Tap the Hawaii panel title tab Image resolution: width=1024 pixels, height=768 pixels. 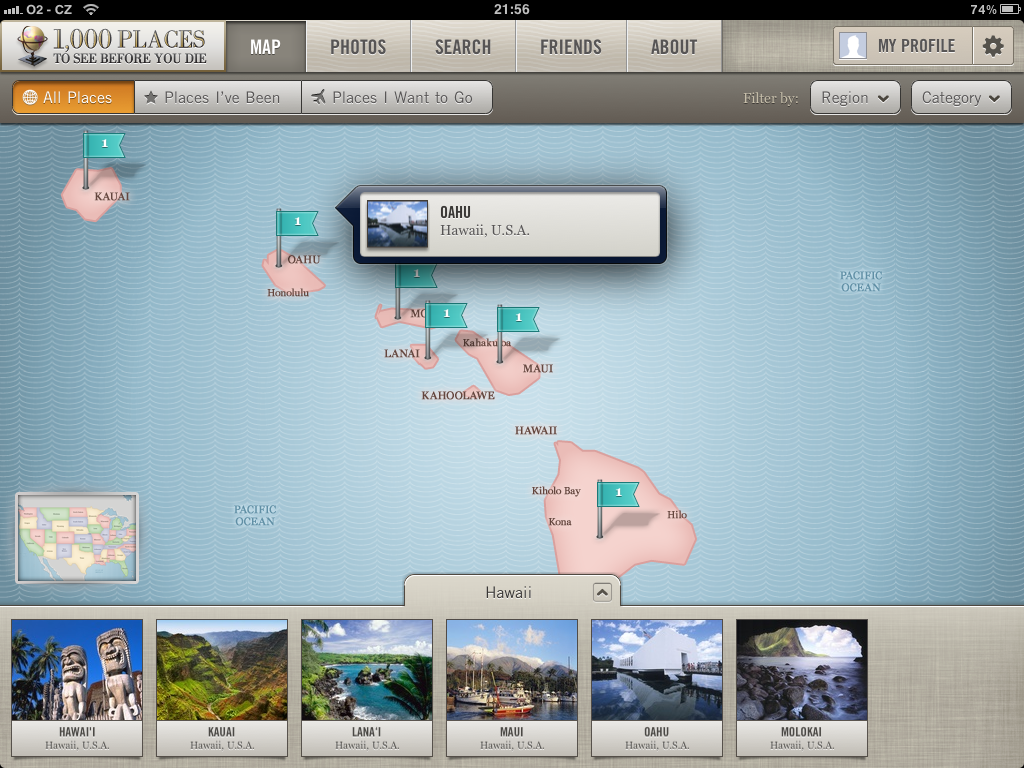(x=512, y=591)
